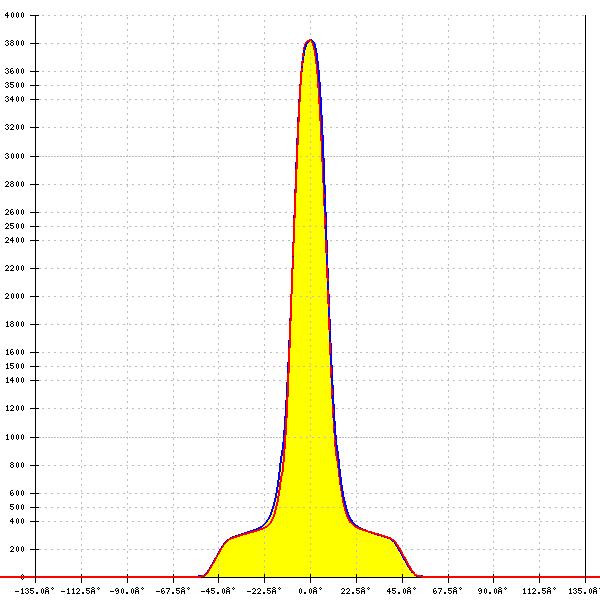This screenshot has height=600, width=600.
Task: Click the "0.0Â°" x-axis label
Action: pos(310,591)
